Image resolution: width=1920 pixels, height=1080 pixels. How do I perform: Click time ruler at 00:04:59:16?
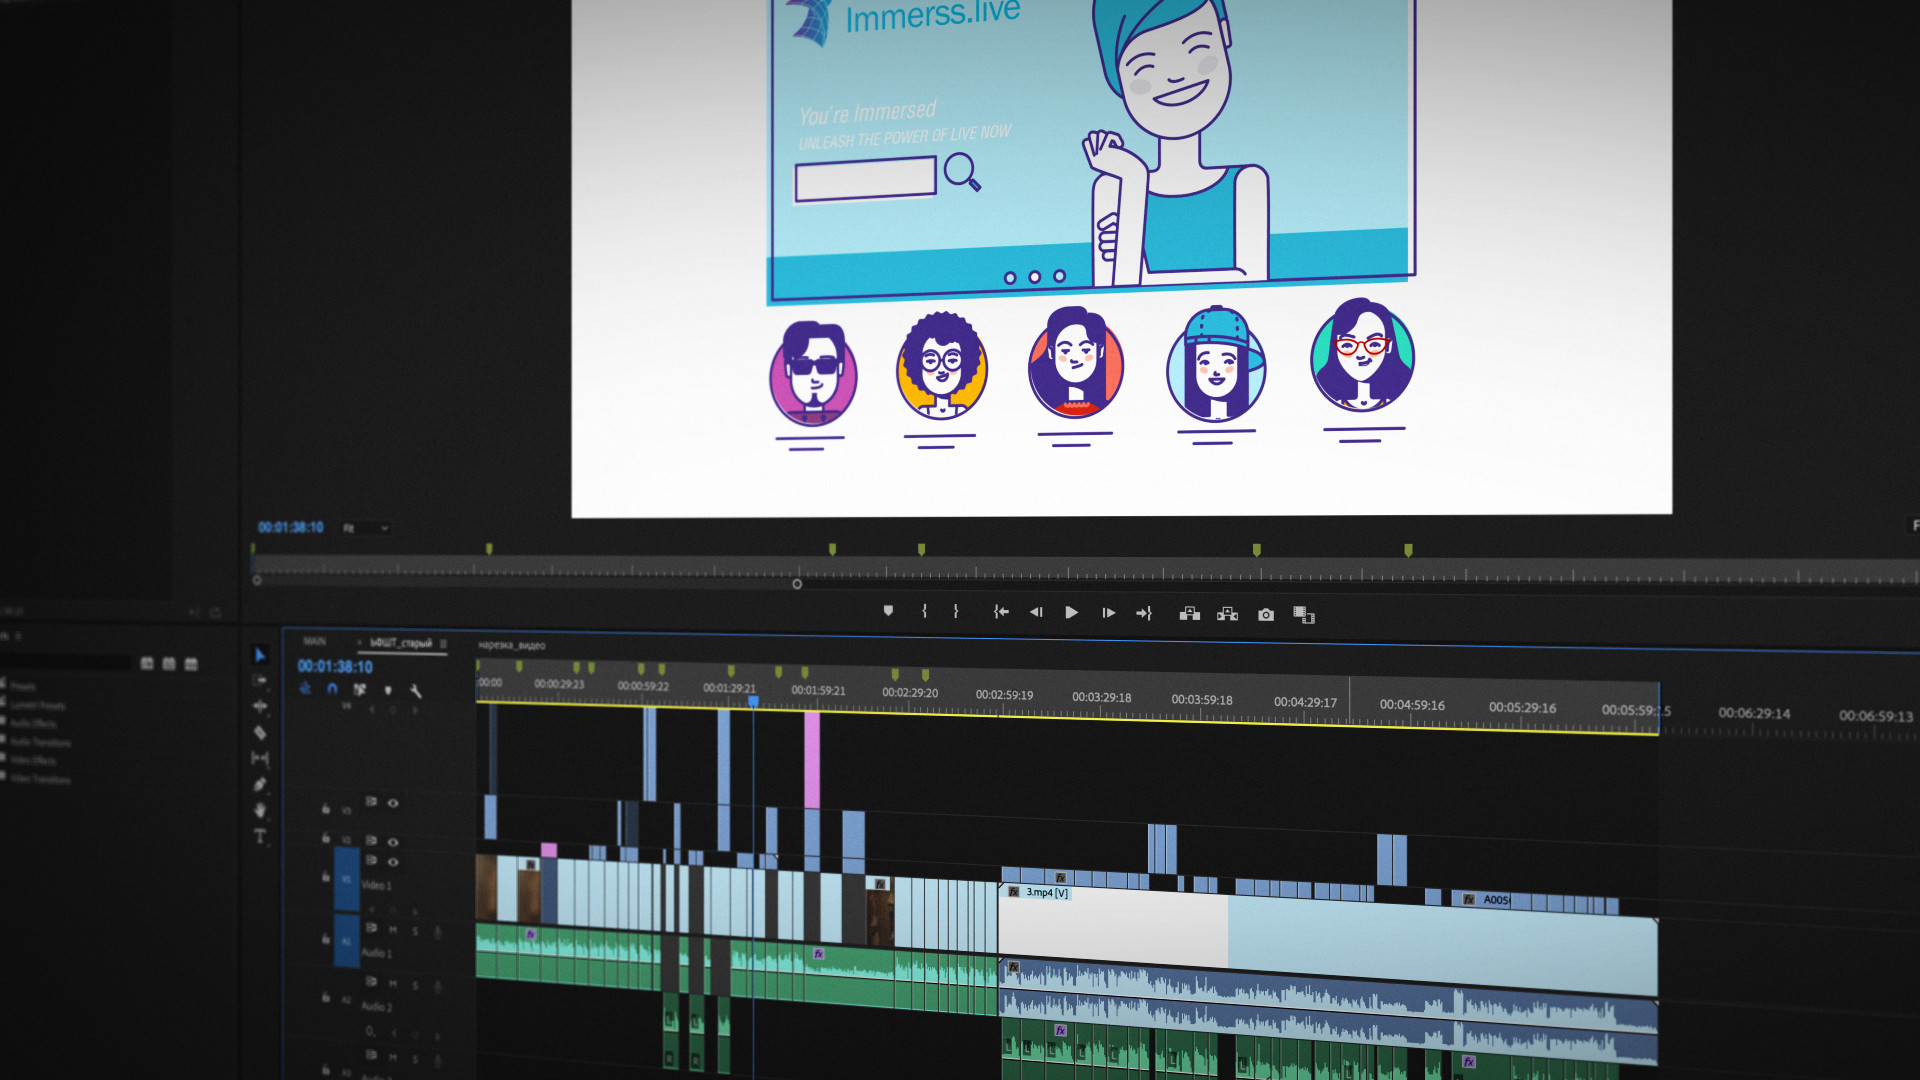tap(1412, 705)
